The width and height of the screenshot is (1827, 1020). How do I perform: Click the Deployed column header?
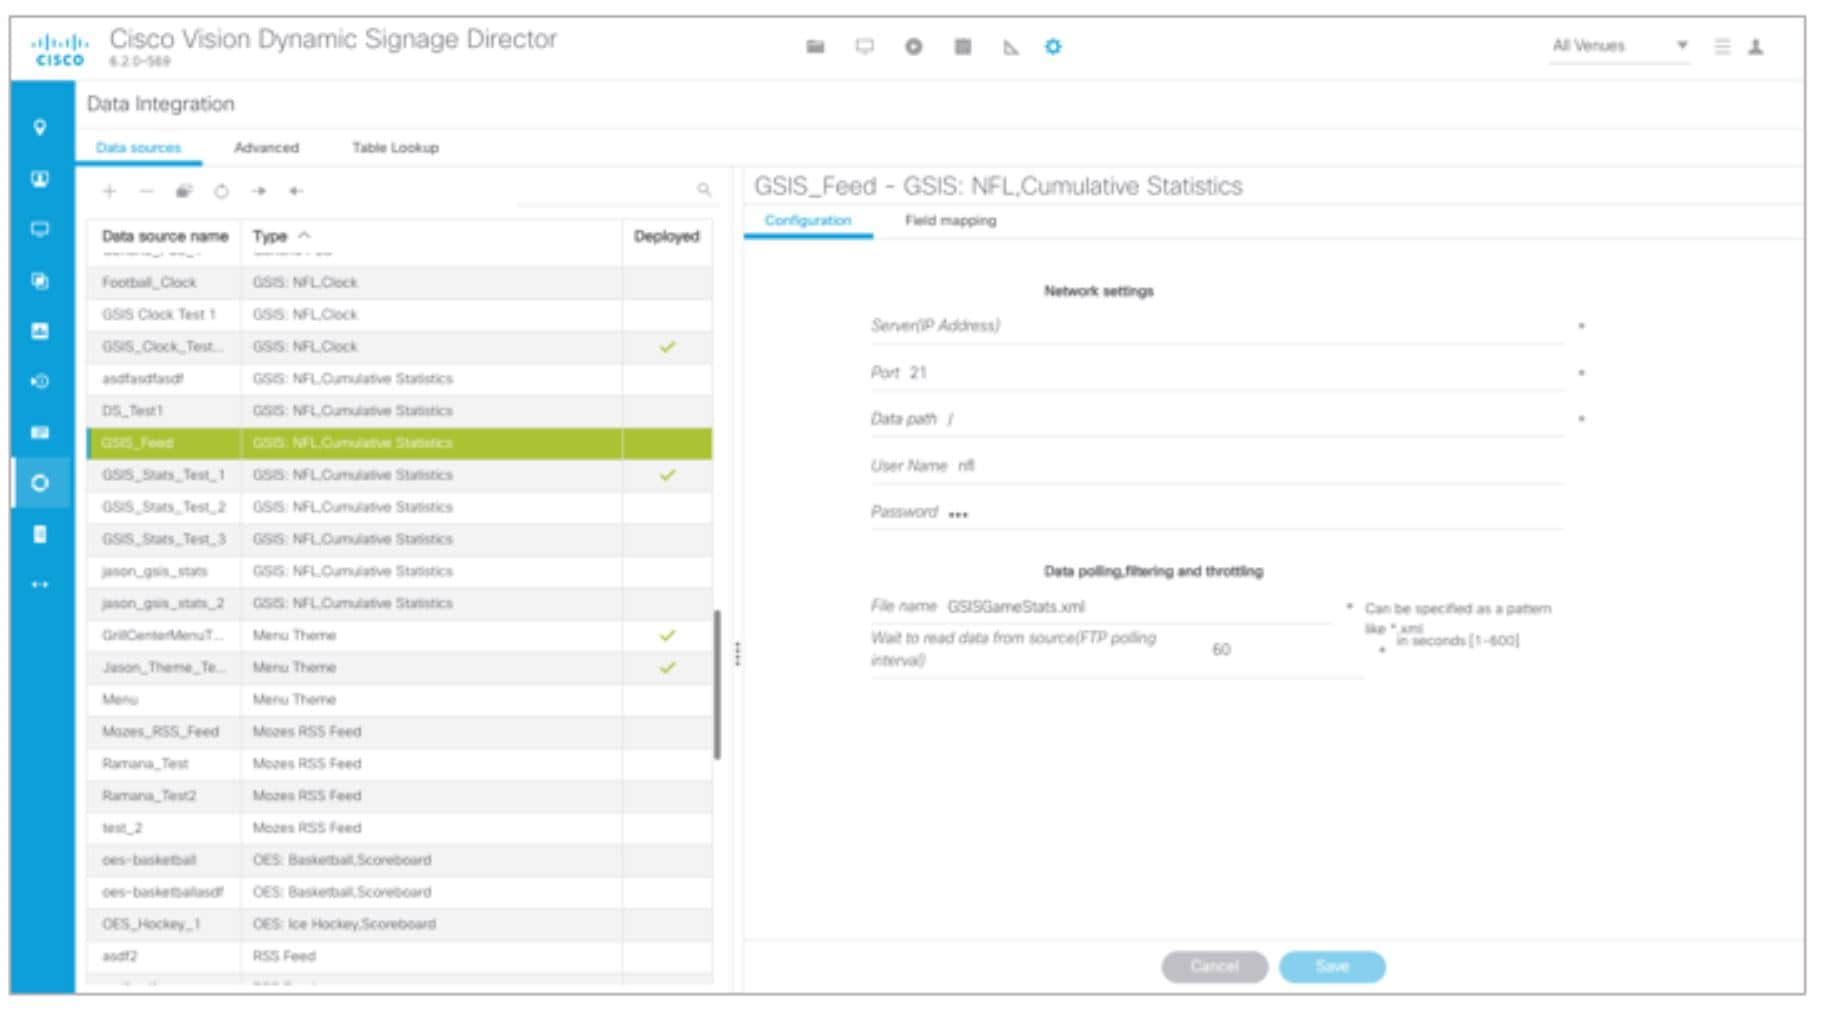coord(667,236)
